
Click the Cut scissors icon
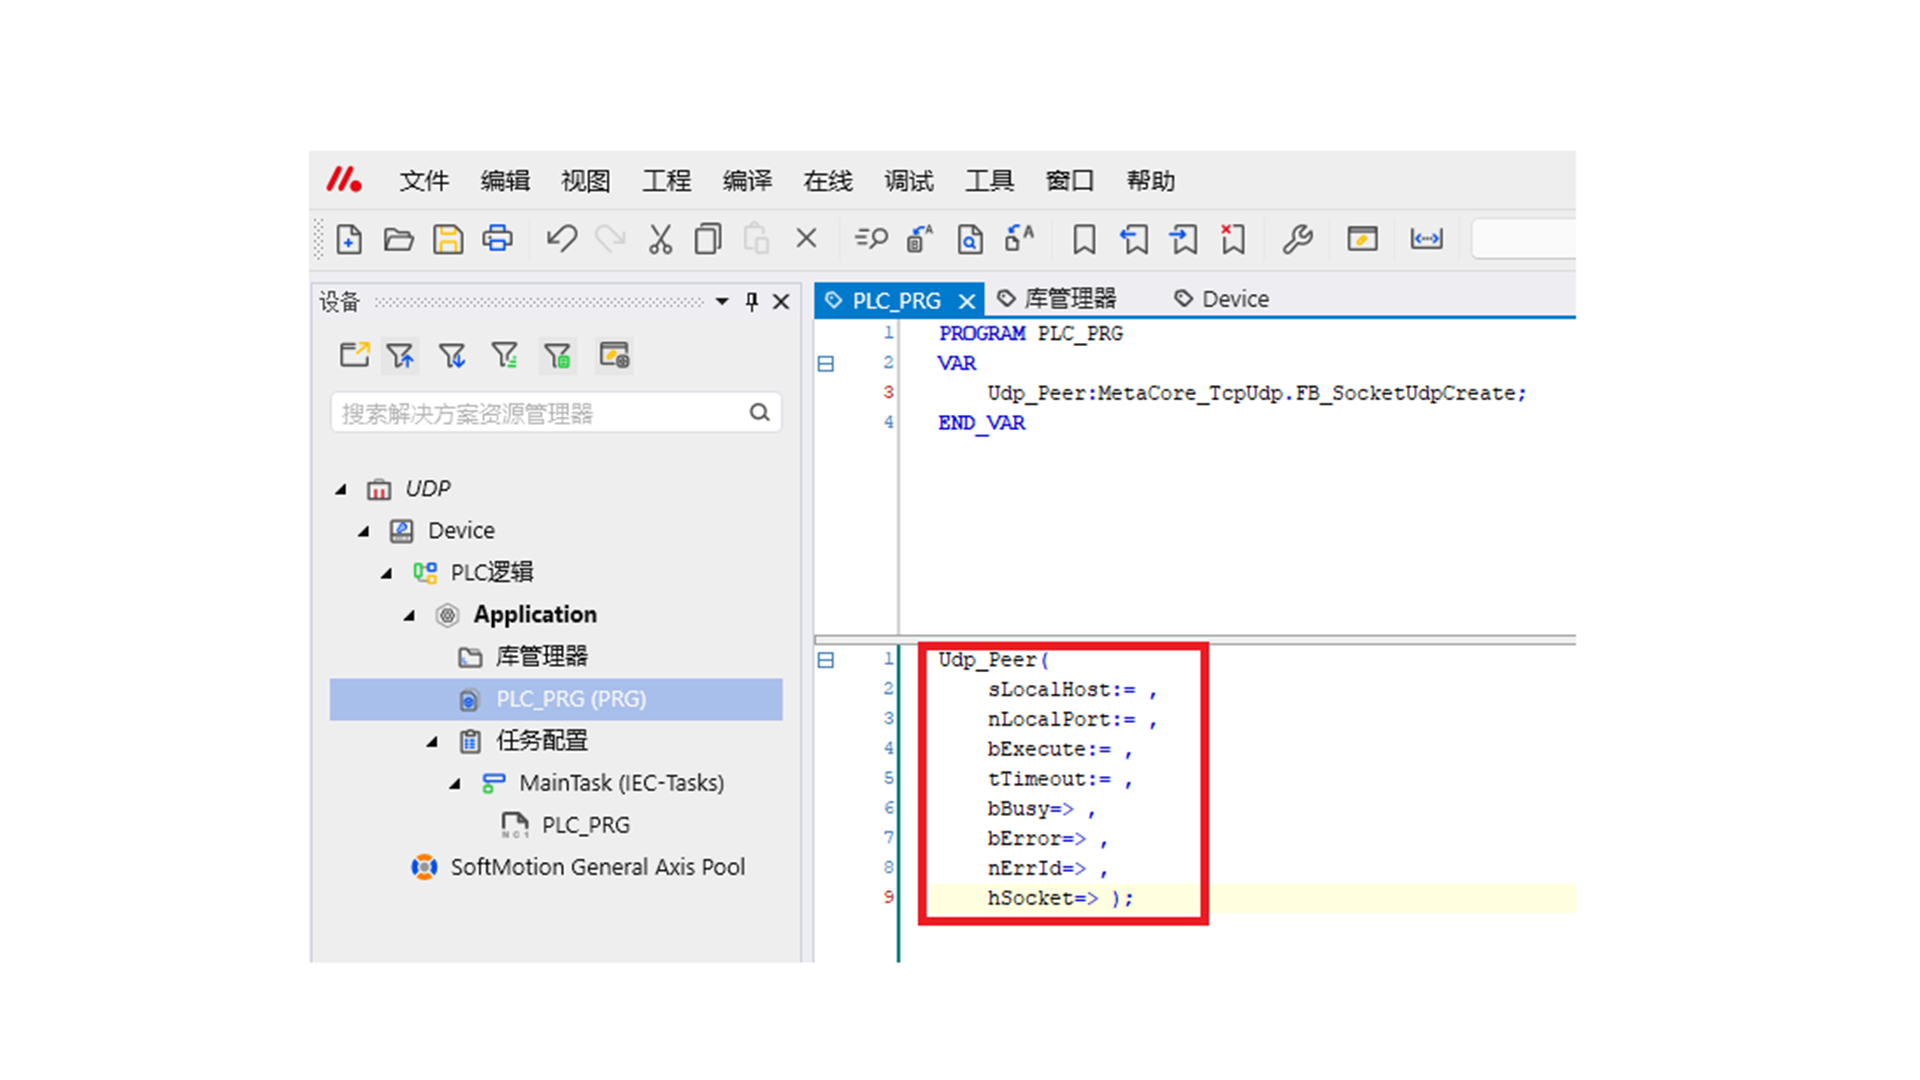click(660, 239)
